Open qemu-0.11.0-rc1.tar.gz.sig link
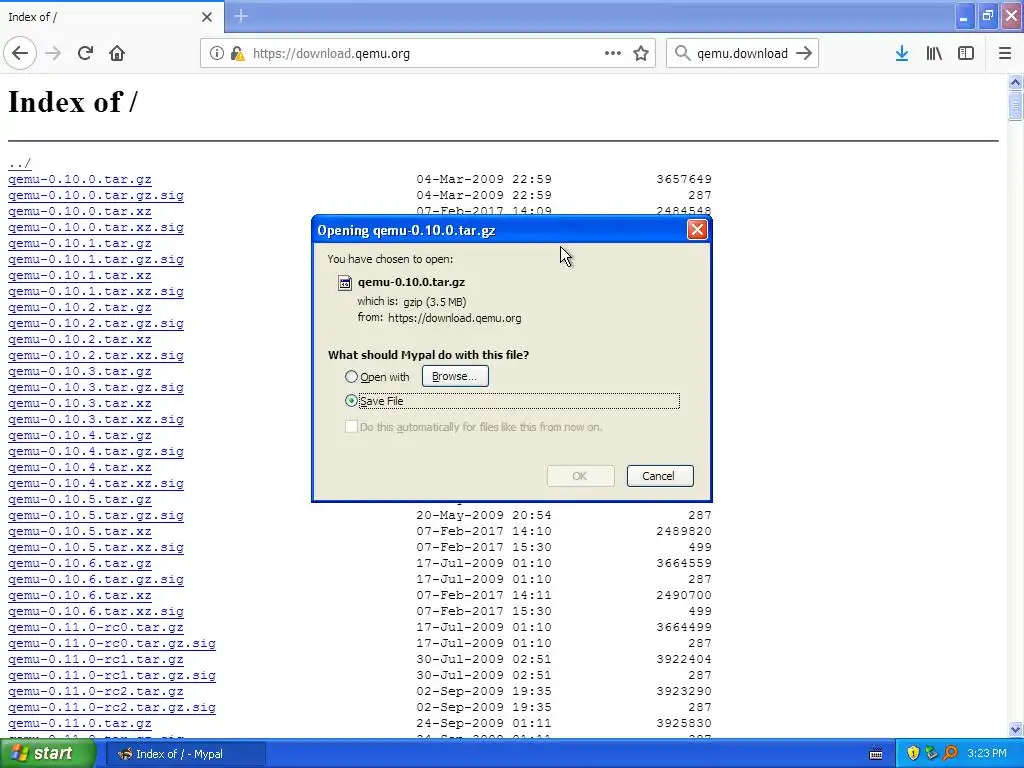This screenshot has width=1024, height=768. [x=112, y=675]
